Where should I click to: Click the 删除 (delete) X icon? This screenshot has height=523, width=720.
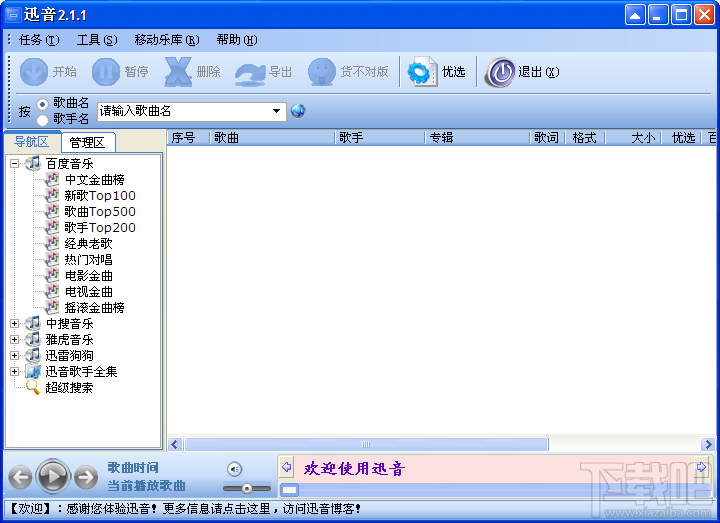click(x=178, y=72)
